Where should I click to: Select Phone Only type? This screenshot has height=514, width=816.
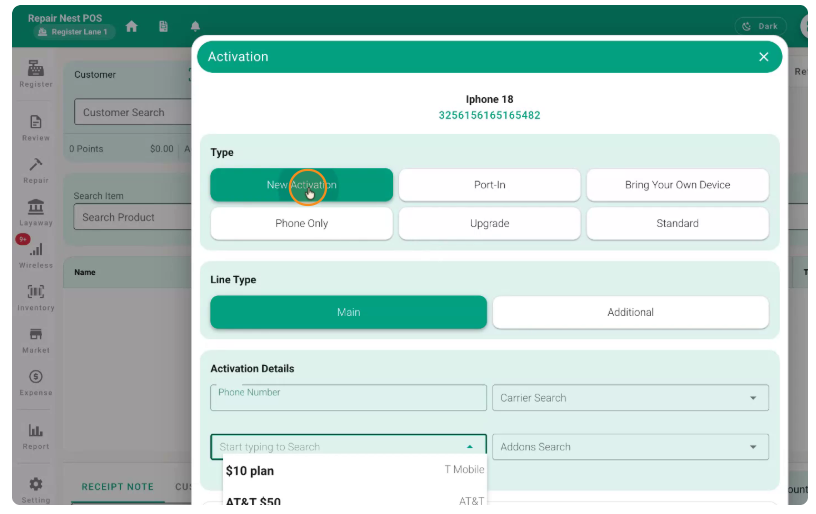tap(301, 223)
